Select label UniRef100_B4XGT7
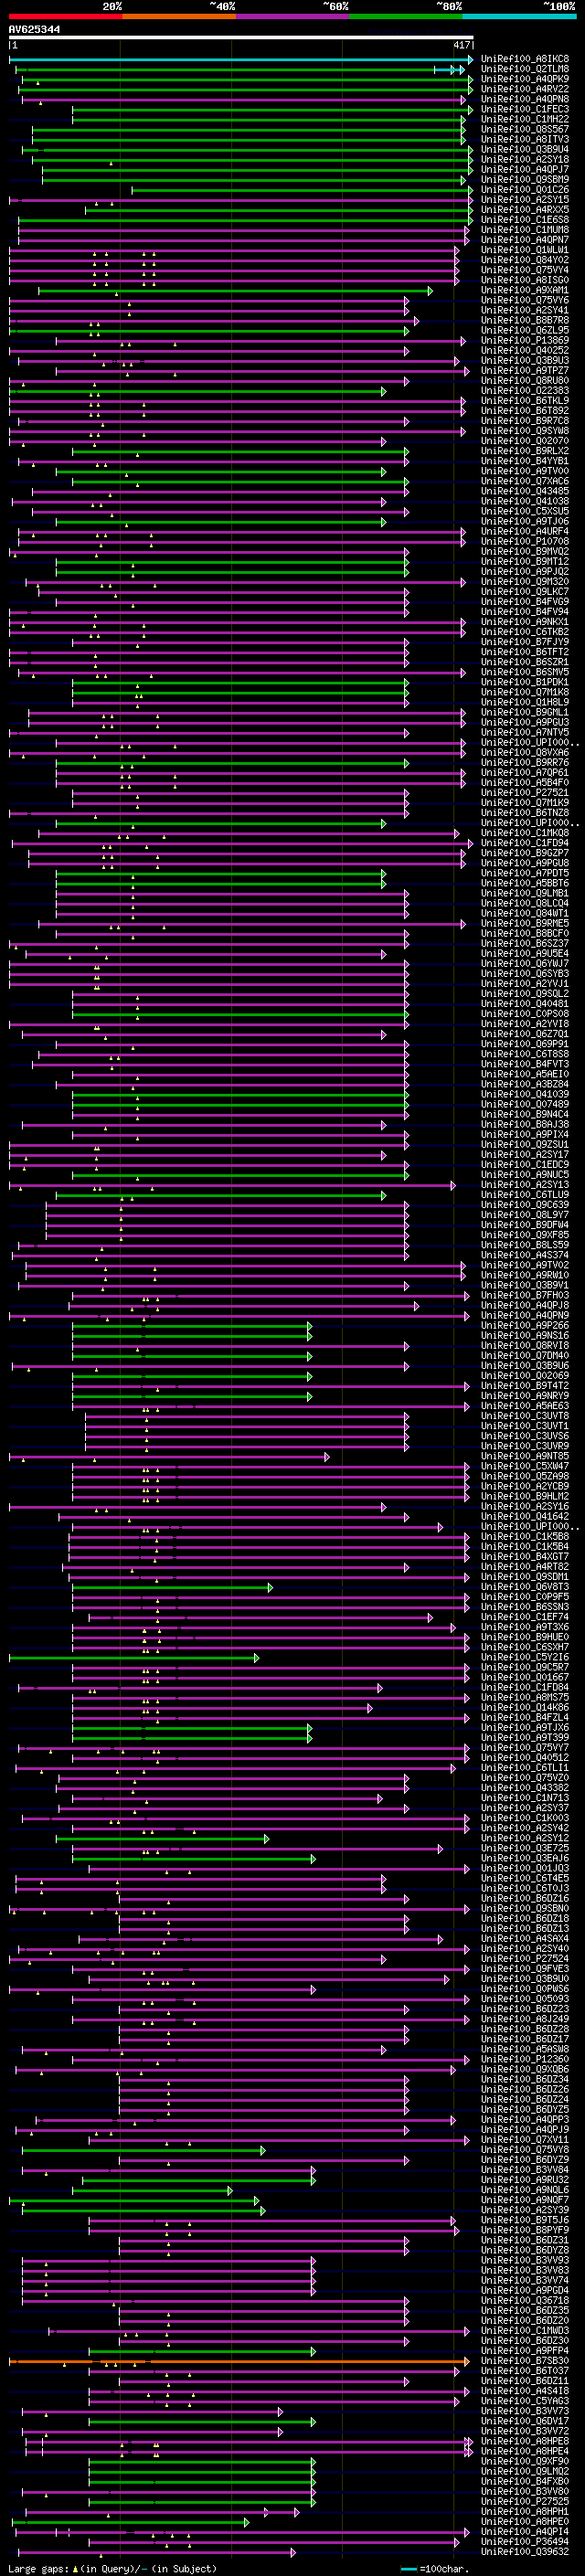 coord(525,1556)
